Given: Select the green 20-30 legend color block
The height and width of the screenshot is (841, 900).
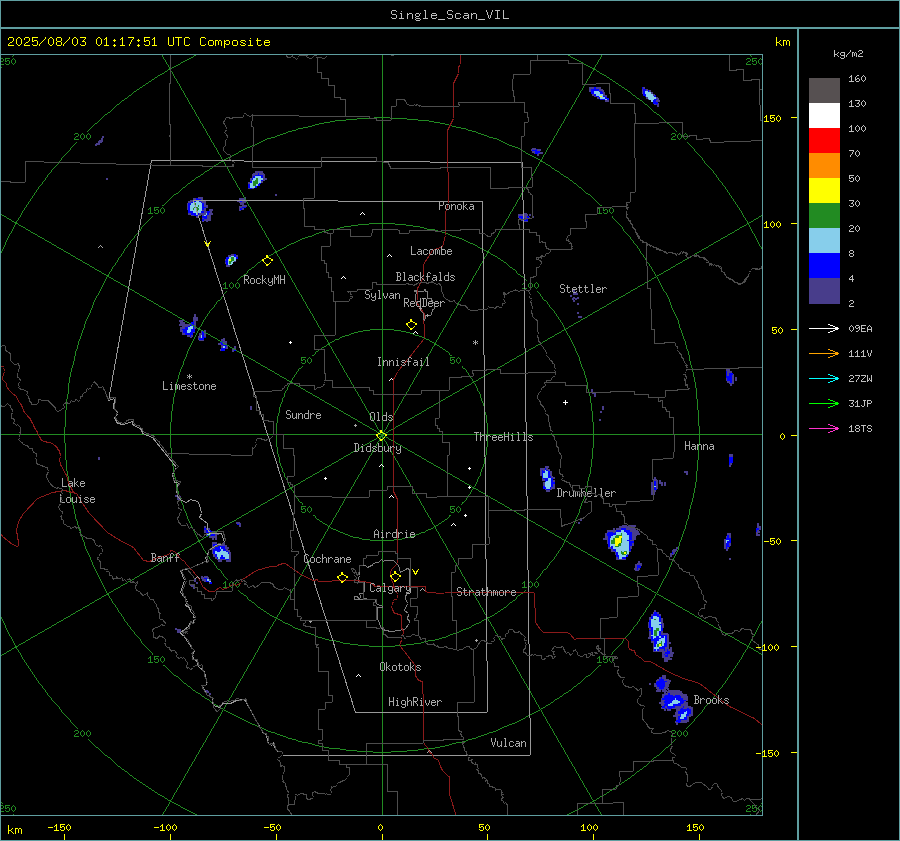Looking at the screenshot, I should coord(824,216).
